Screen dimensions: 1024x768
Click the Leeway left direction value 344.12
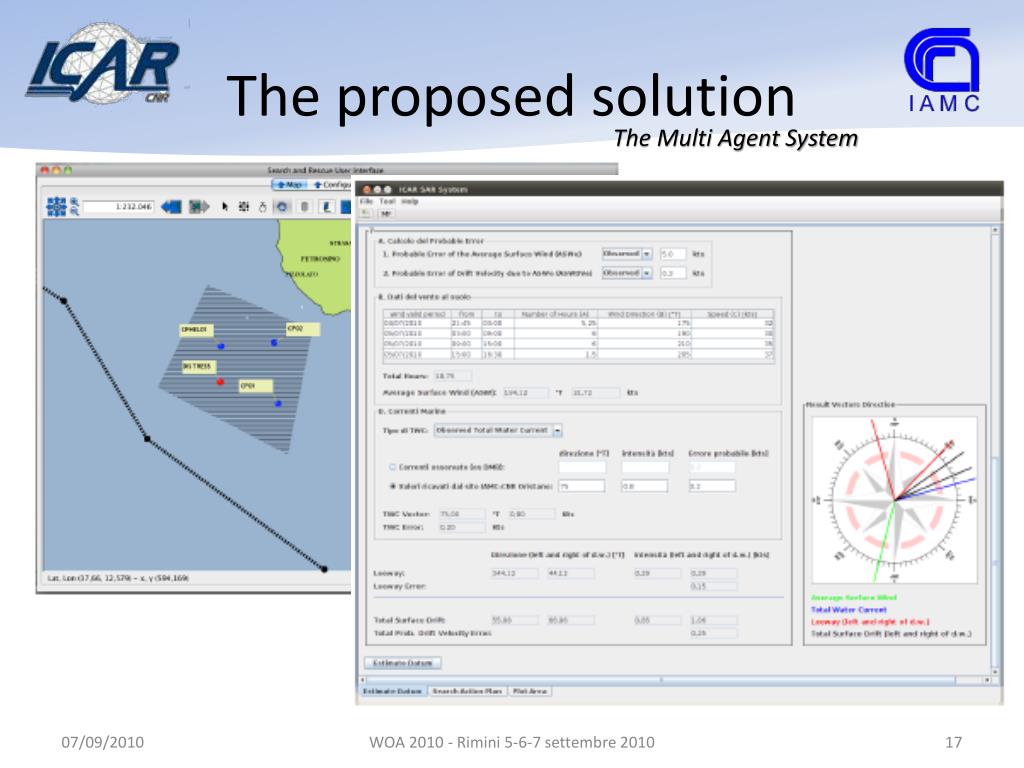[x=514, y=573]
